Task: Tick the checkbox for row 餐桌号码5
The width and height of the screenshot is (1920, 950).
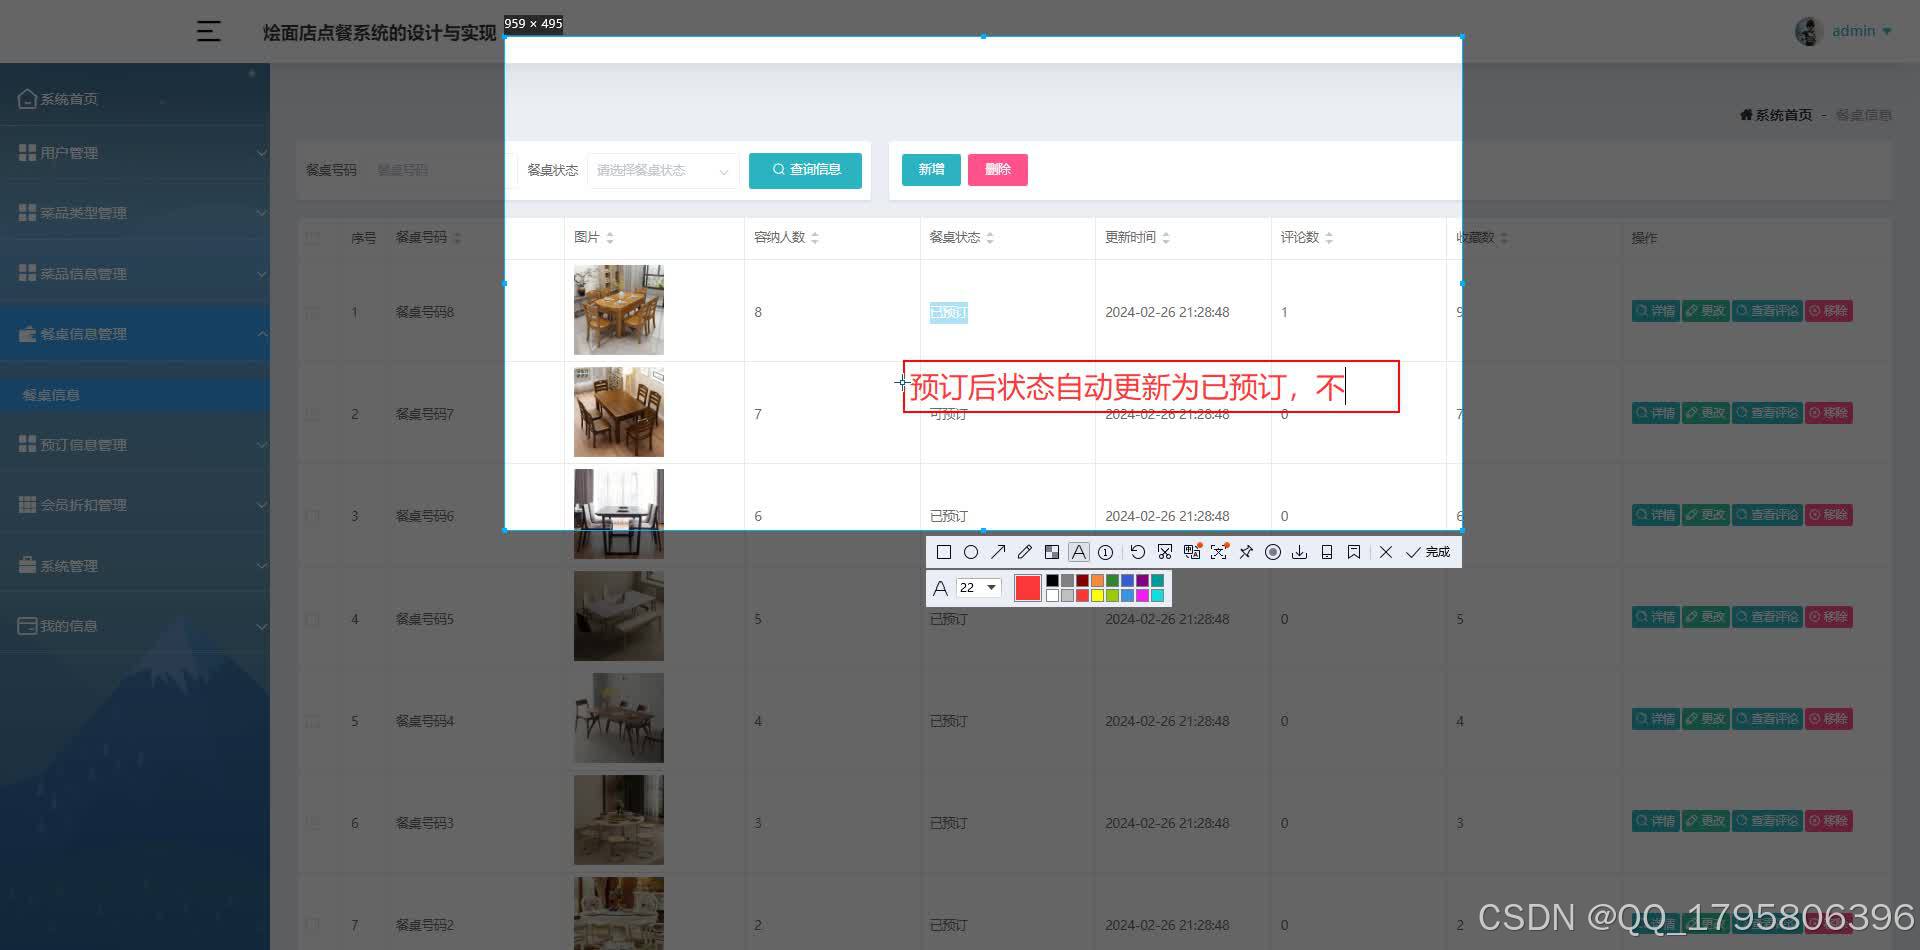Action: point(313,619)
